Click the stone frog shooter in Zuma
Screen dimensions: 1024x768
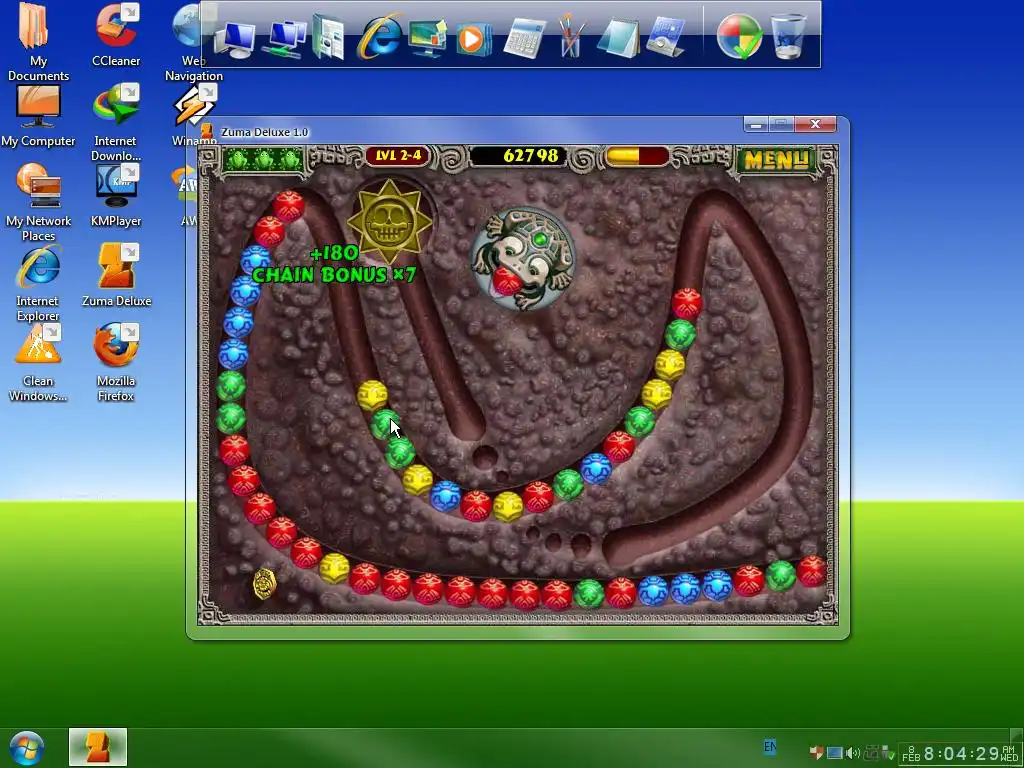[x=522, y=259]
